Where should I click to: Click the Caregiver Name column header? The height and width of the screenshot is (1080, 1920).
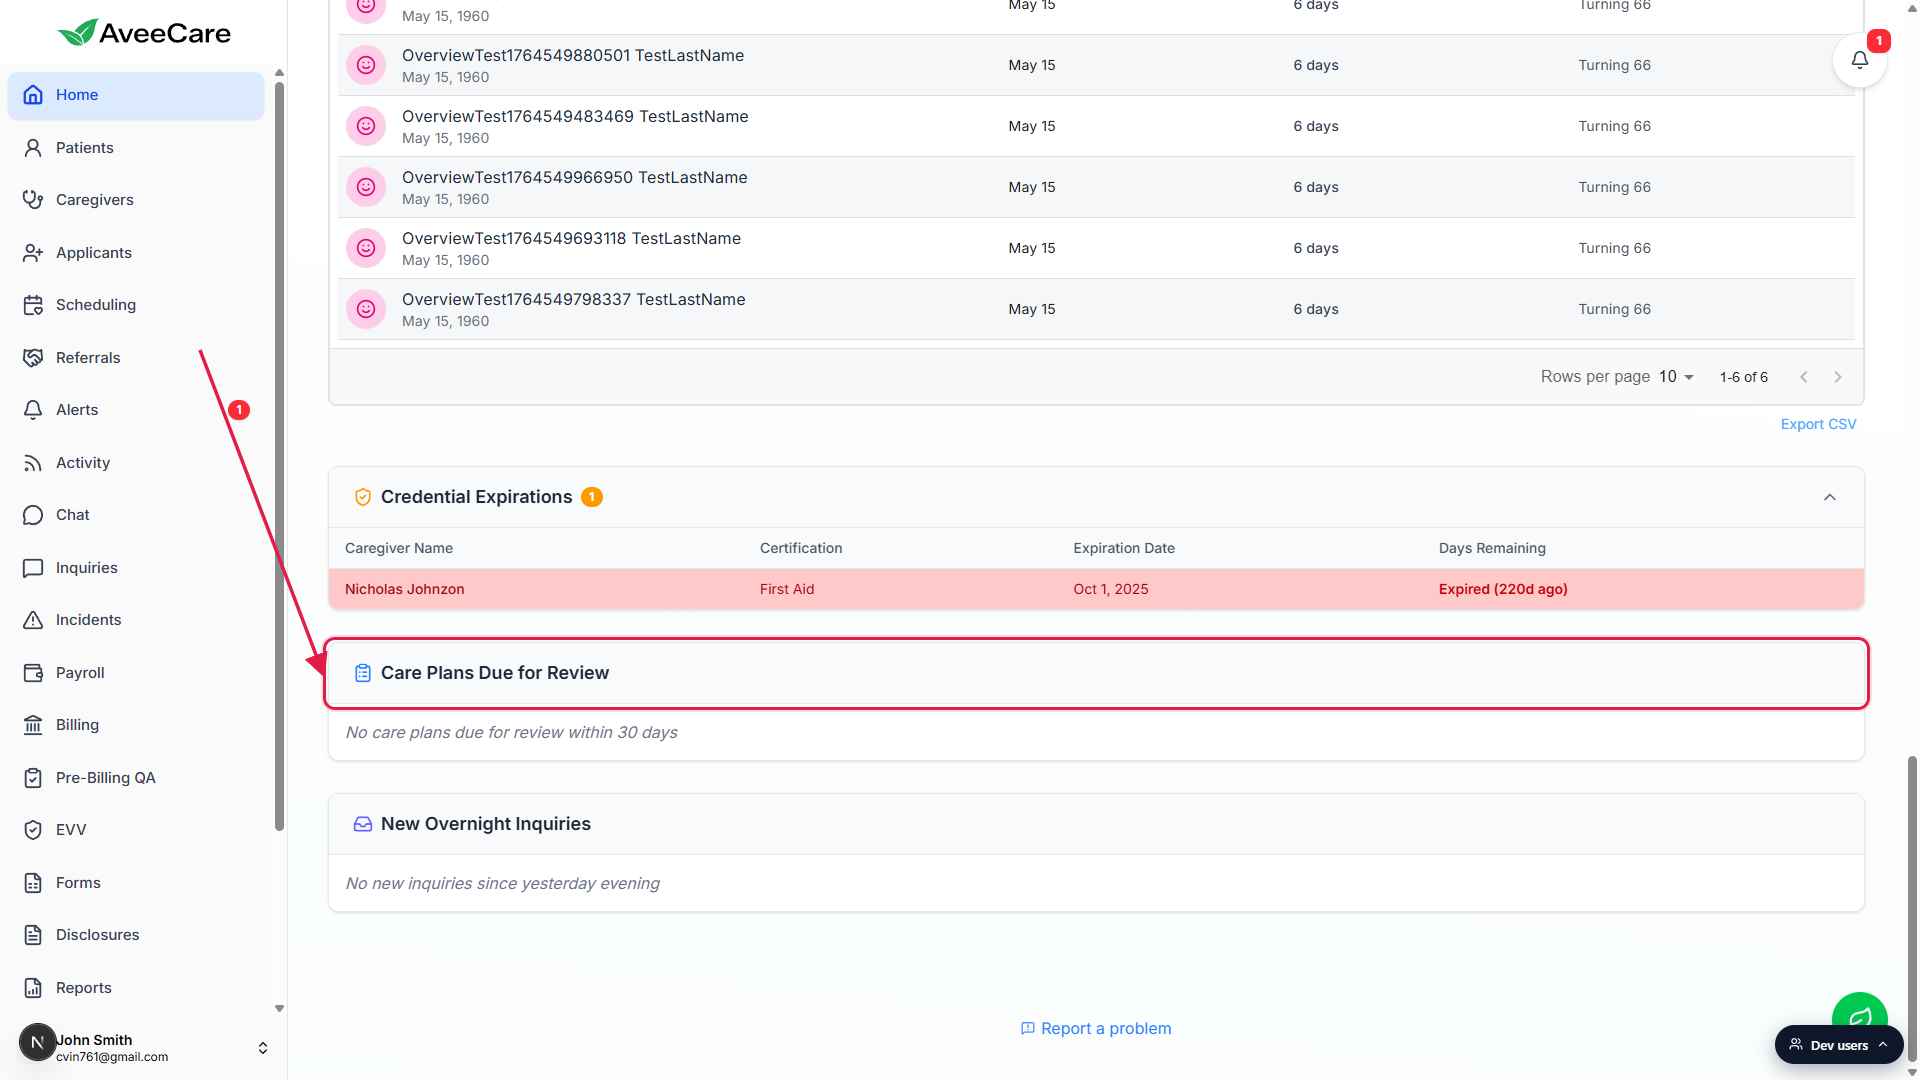point(399,548)
